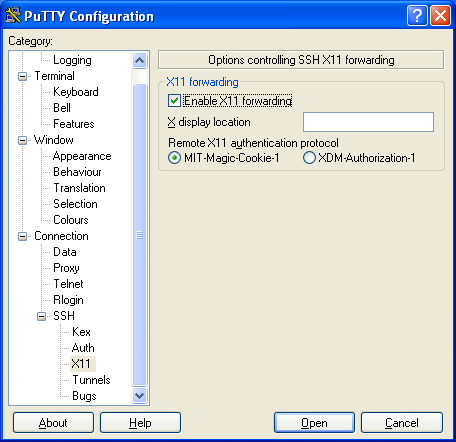Viewport: 456px width, 442px height.
Task: Click the About button
Action: tap(53, 423)
